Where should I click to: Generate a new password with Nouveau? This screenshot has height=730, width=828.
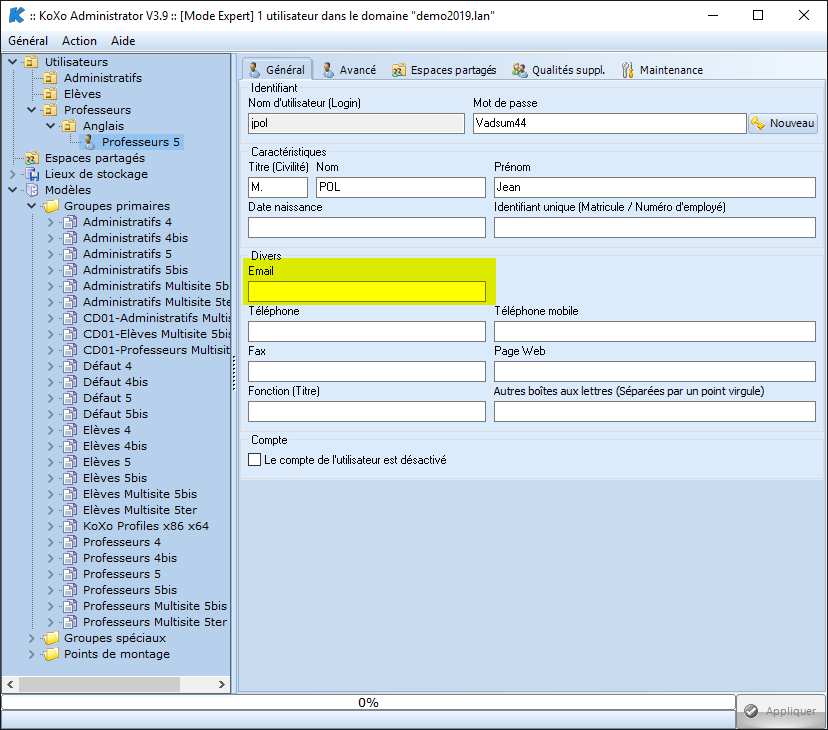(783, 123)
